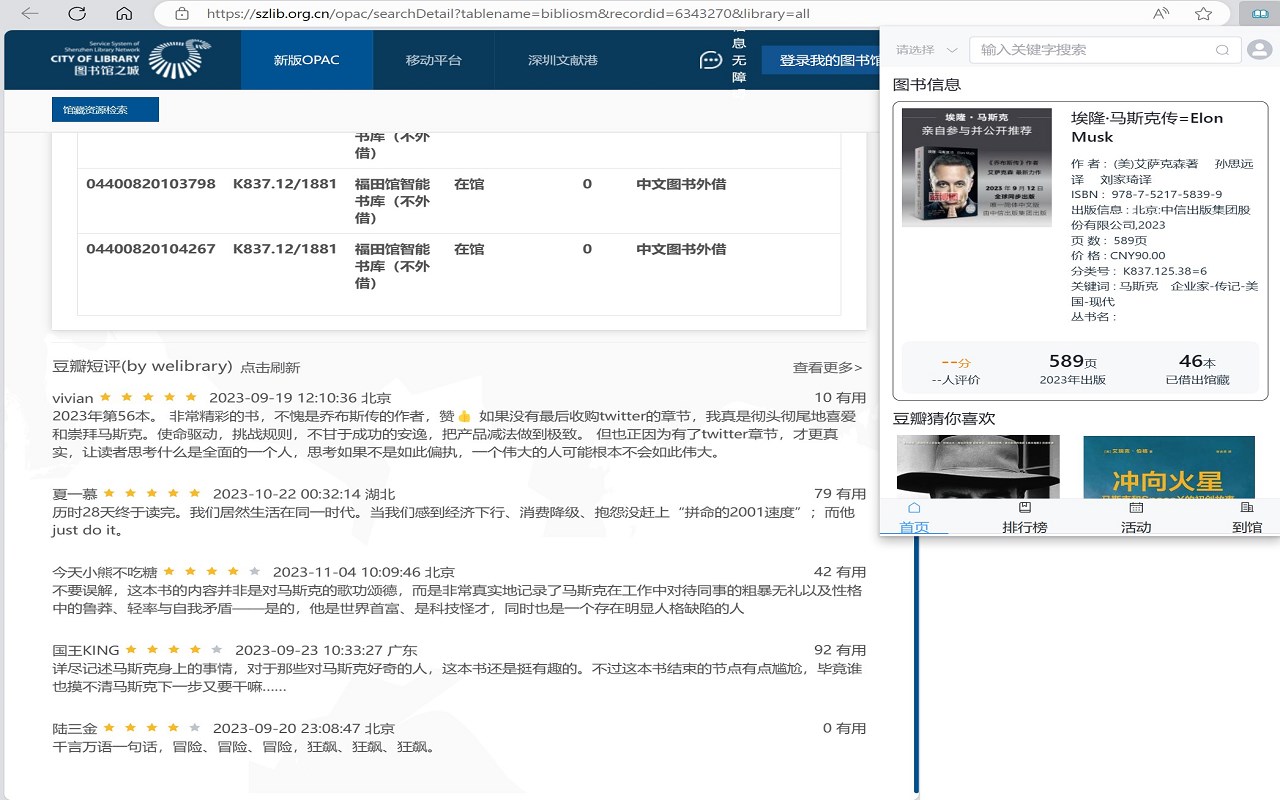Run search with the magnifier icon in side panel
This screenshot has width=1280, height=800.
tap(1222, 50)
